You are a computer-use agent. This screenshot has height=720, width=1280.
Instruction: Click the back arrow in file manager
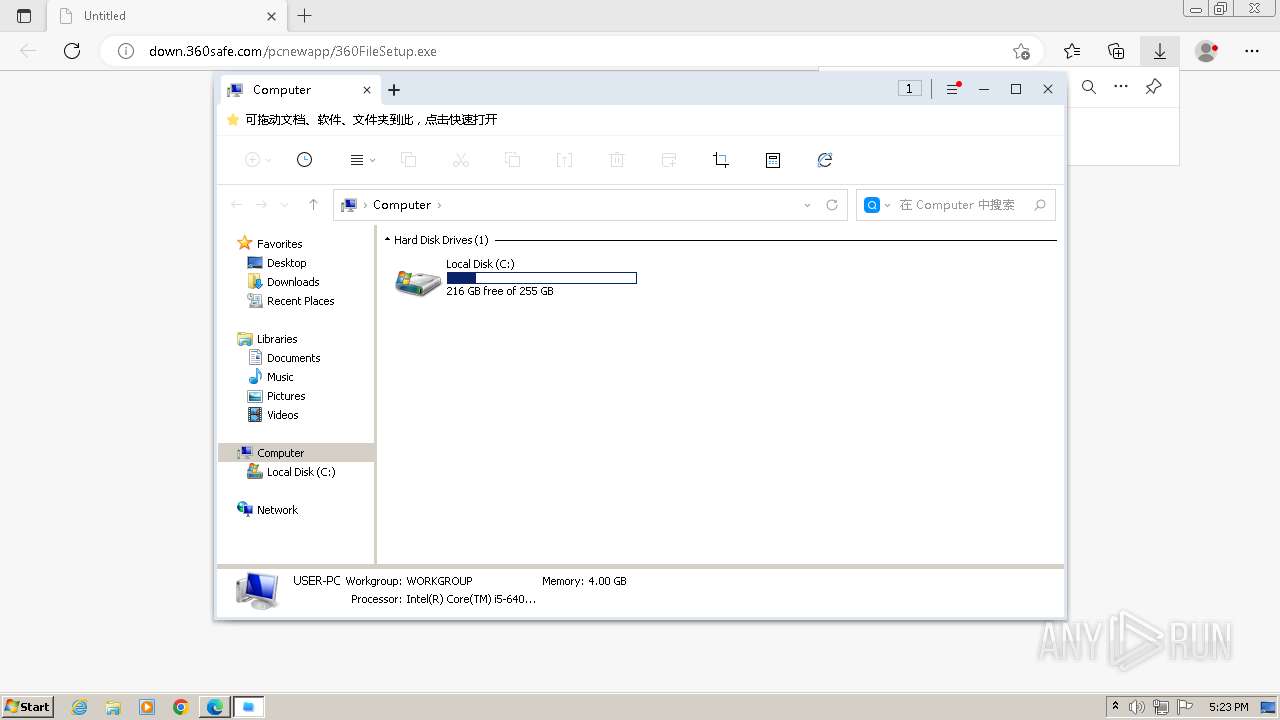[x=237, y=205]
